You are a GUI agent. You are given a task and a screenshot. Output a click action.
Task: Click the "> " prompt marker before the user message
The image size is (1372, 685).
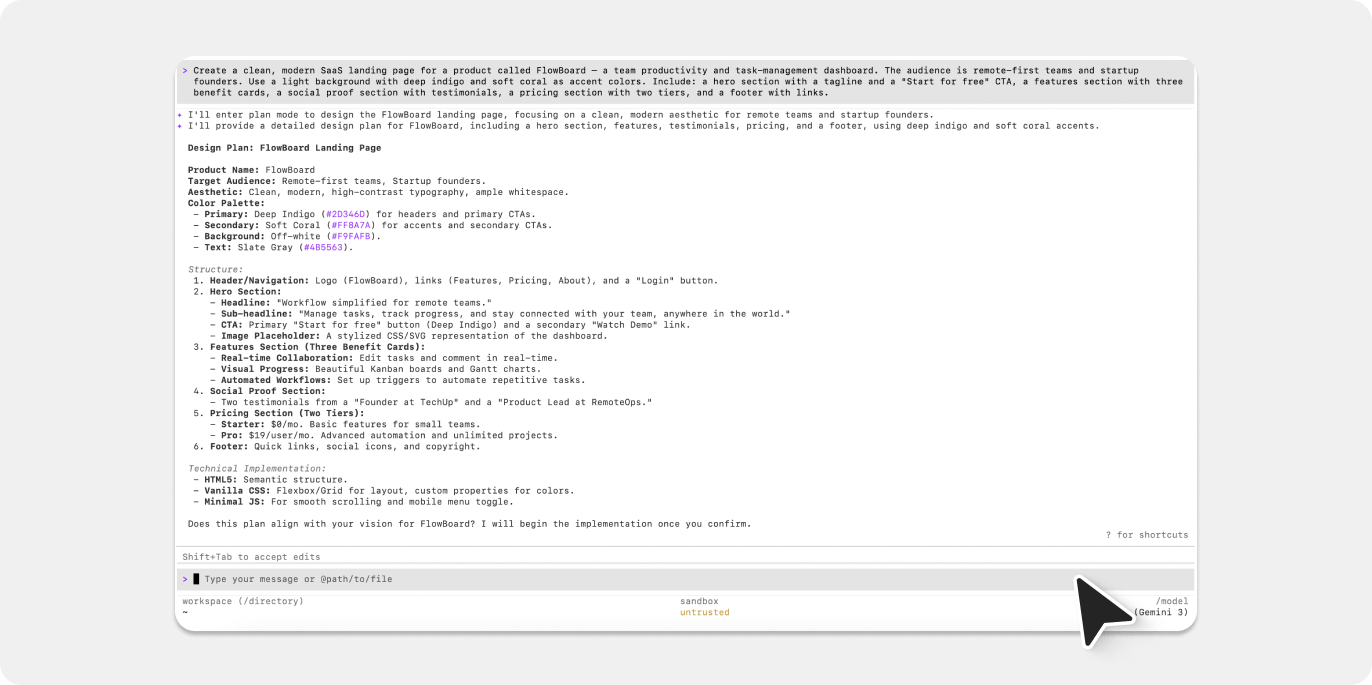pyautogui.click(x=185, y=70)
